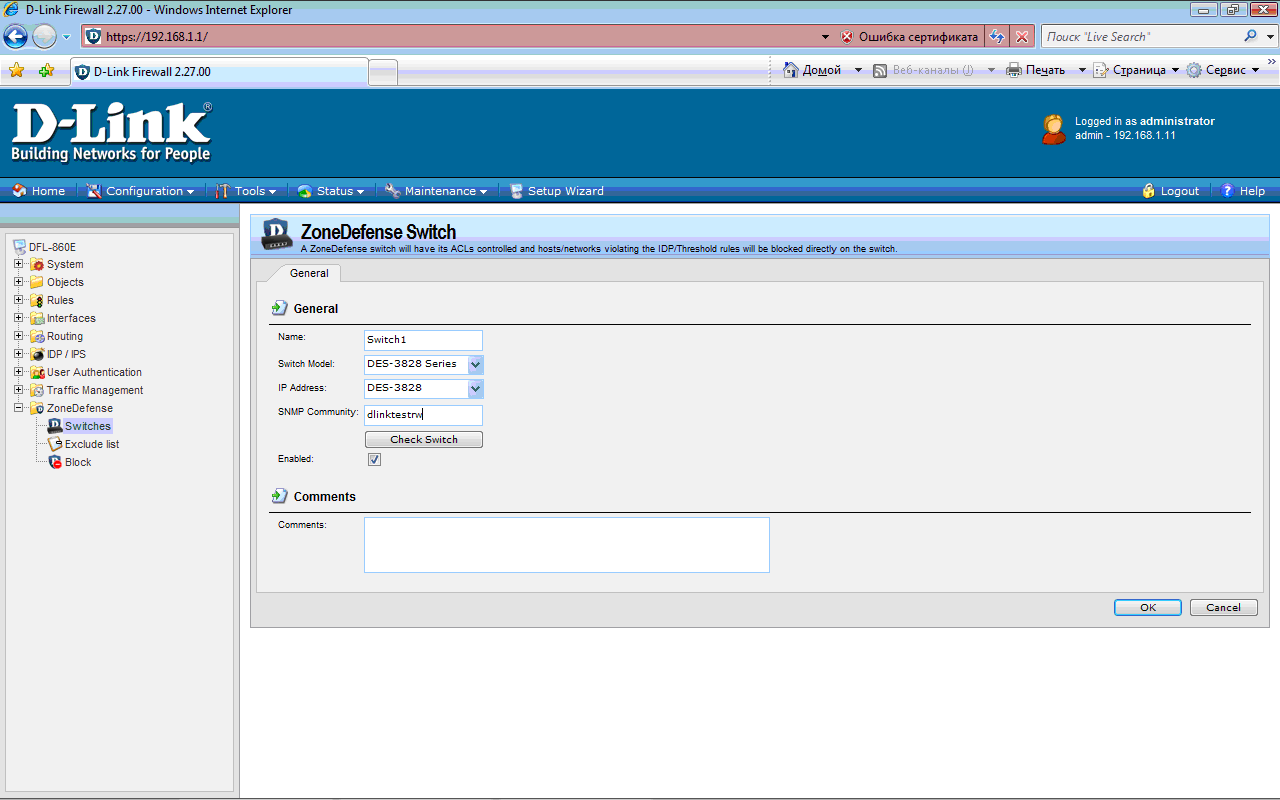Click the Stop loading red X icon

point(1022,37)
